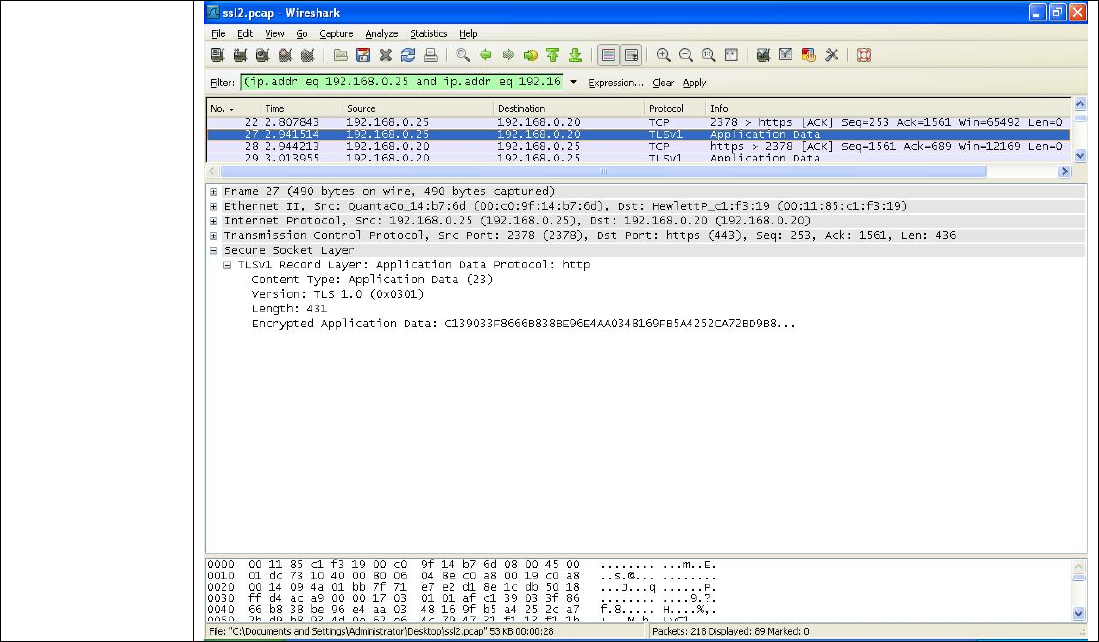Sort by Destination column header
Image resolution: width=1099 pixels, height=642 pixels.
point(568,109)
